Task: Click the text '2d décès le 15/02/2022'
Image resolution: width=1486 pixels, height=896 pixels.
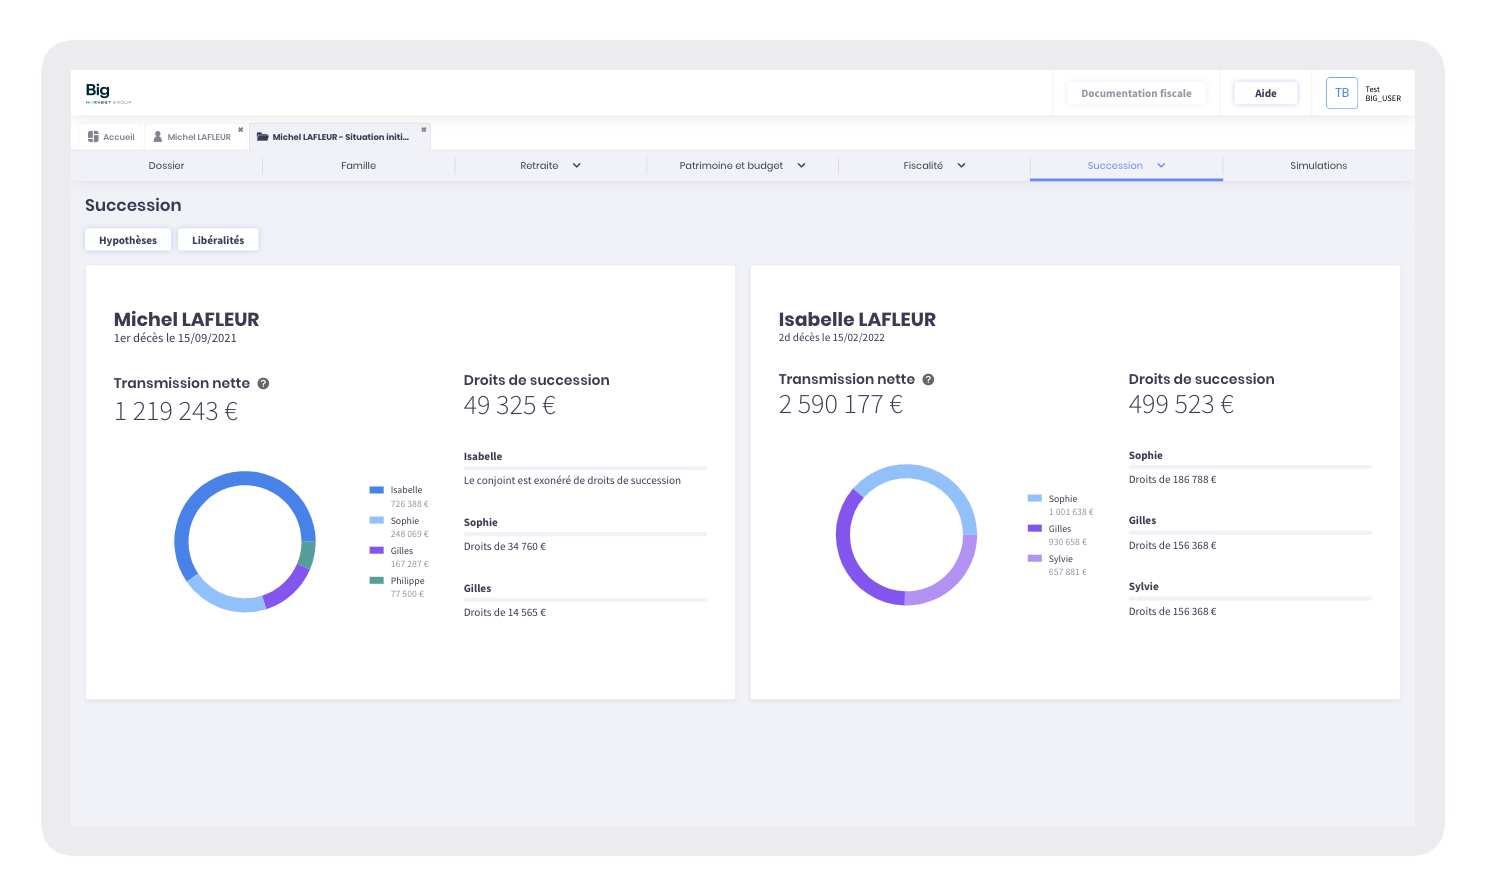Action: point(832,338)
